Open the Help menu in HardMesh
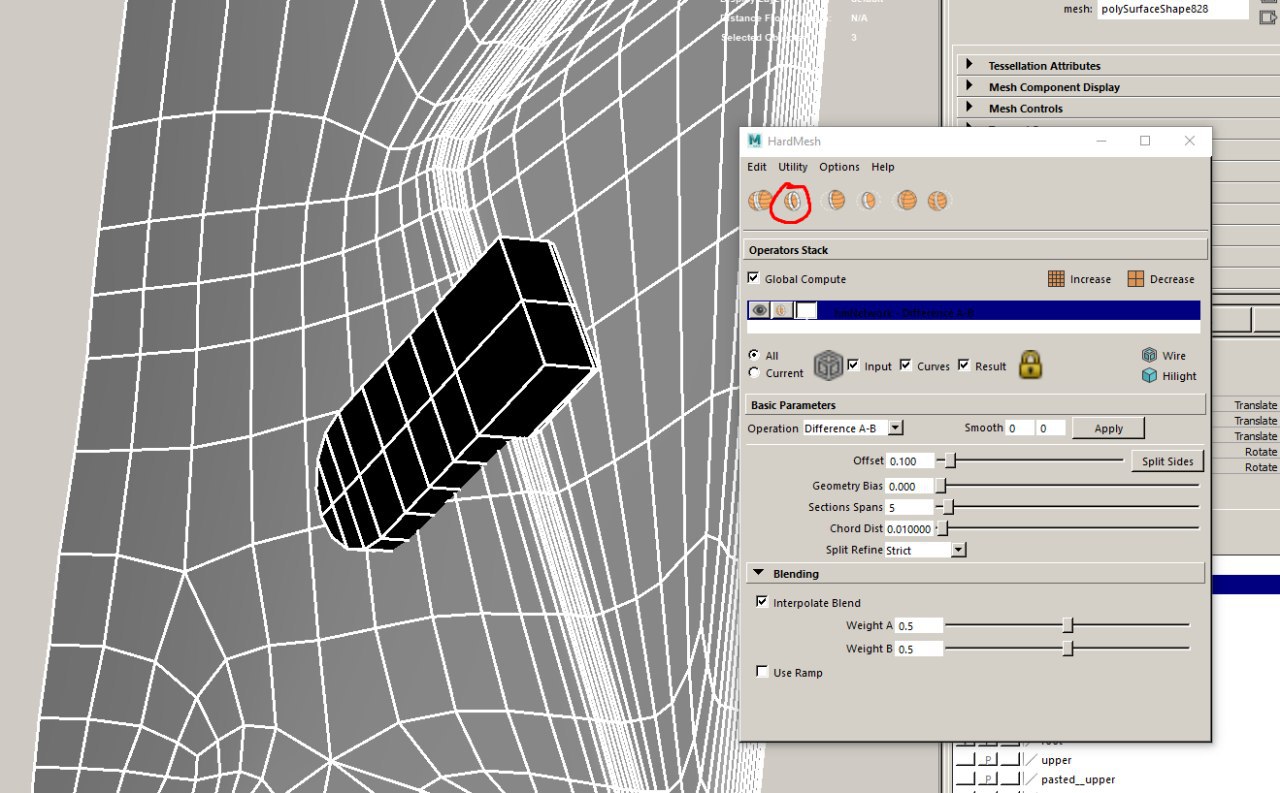This screenshot has height=793, width=1280. (x=883, y=167)
